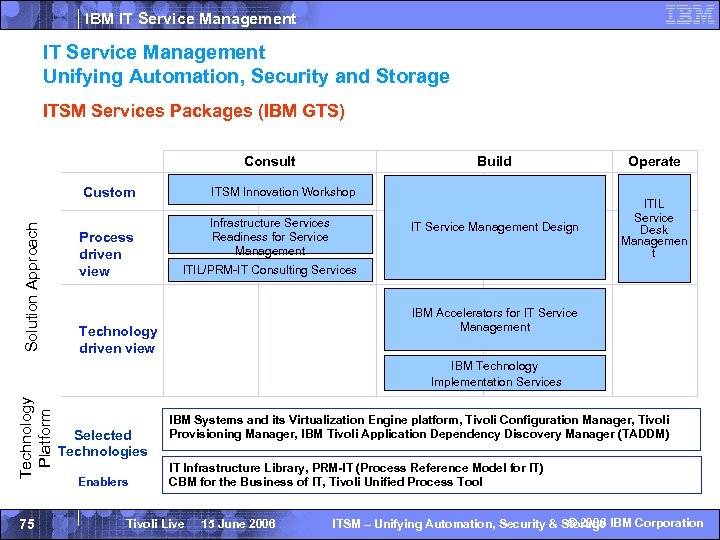The image size is (720, 540).
Task: Select the ITSM Innovation Workshop box
Action: pyautogui.click(x=270, y=189)
